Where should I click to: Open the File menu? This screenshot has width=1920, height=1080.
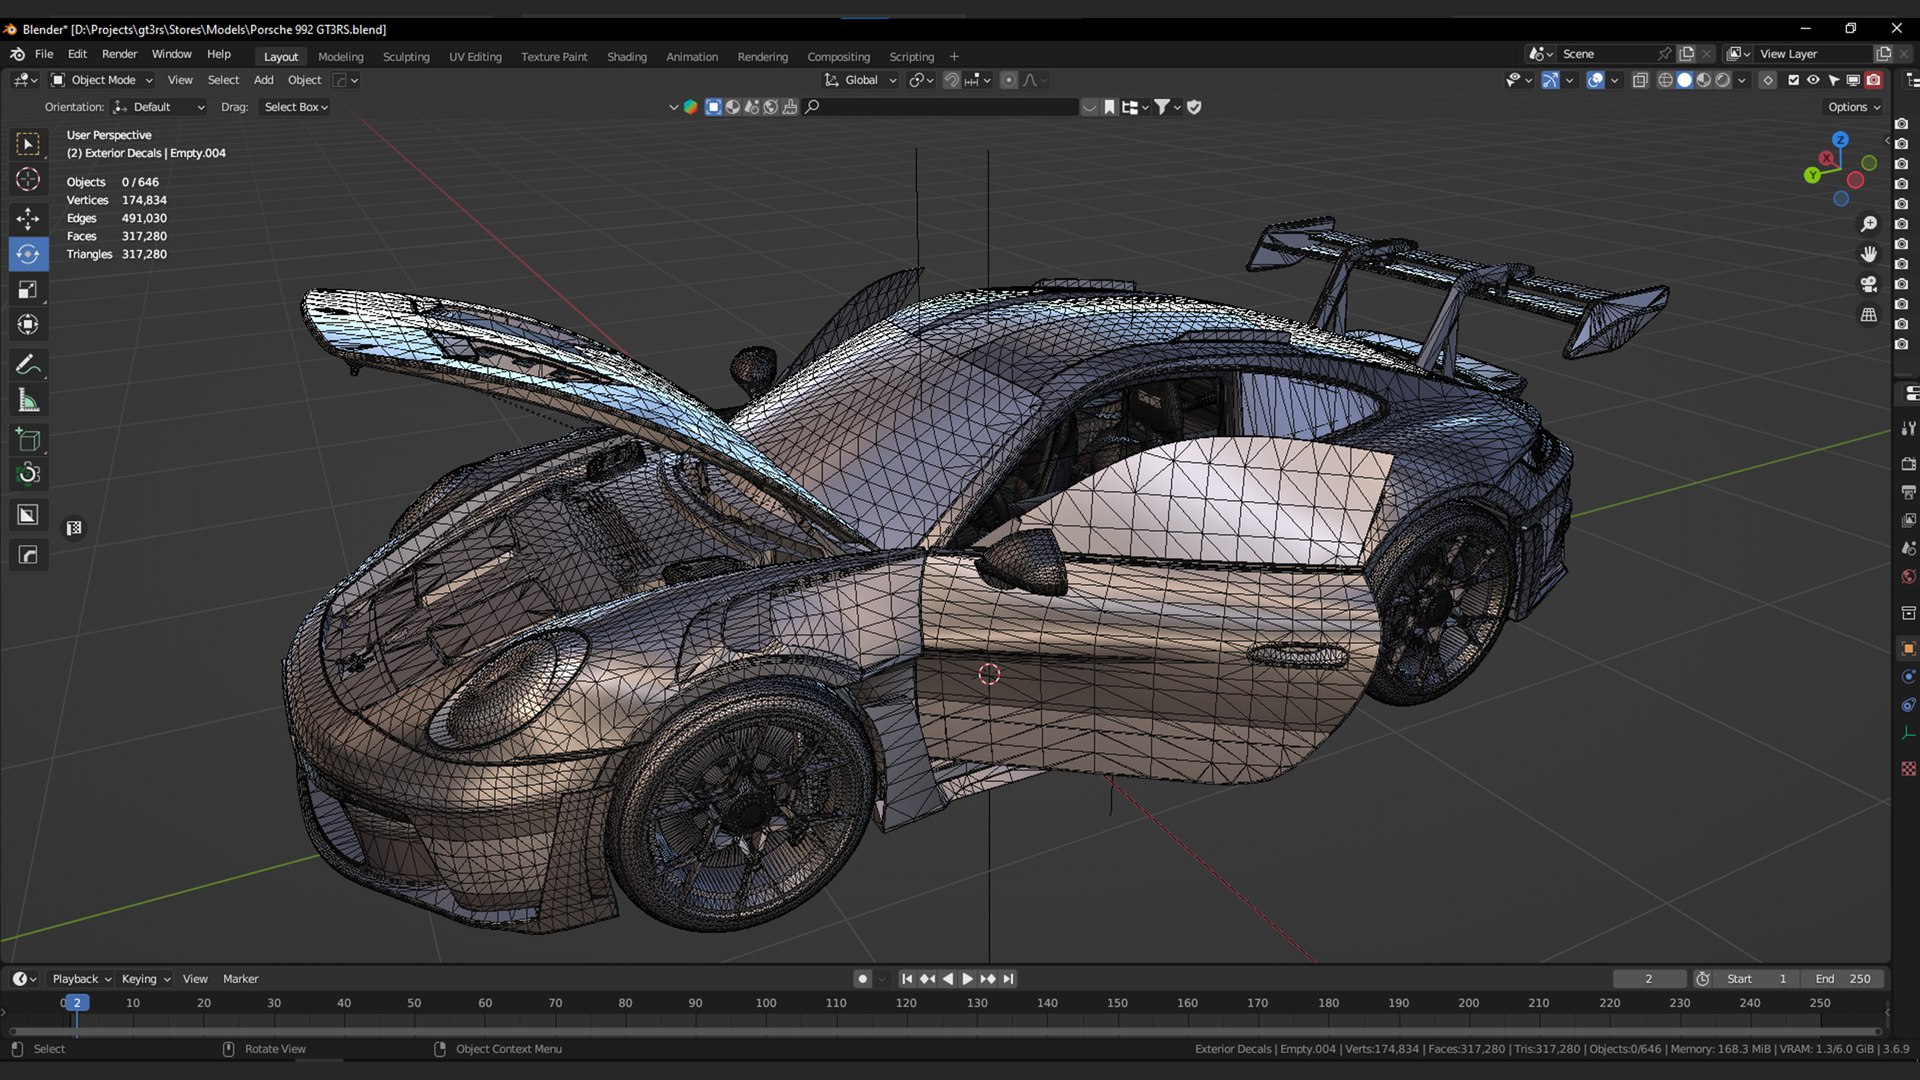(44, 54)
